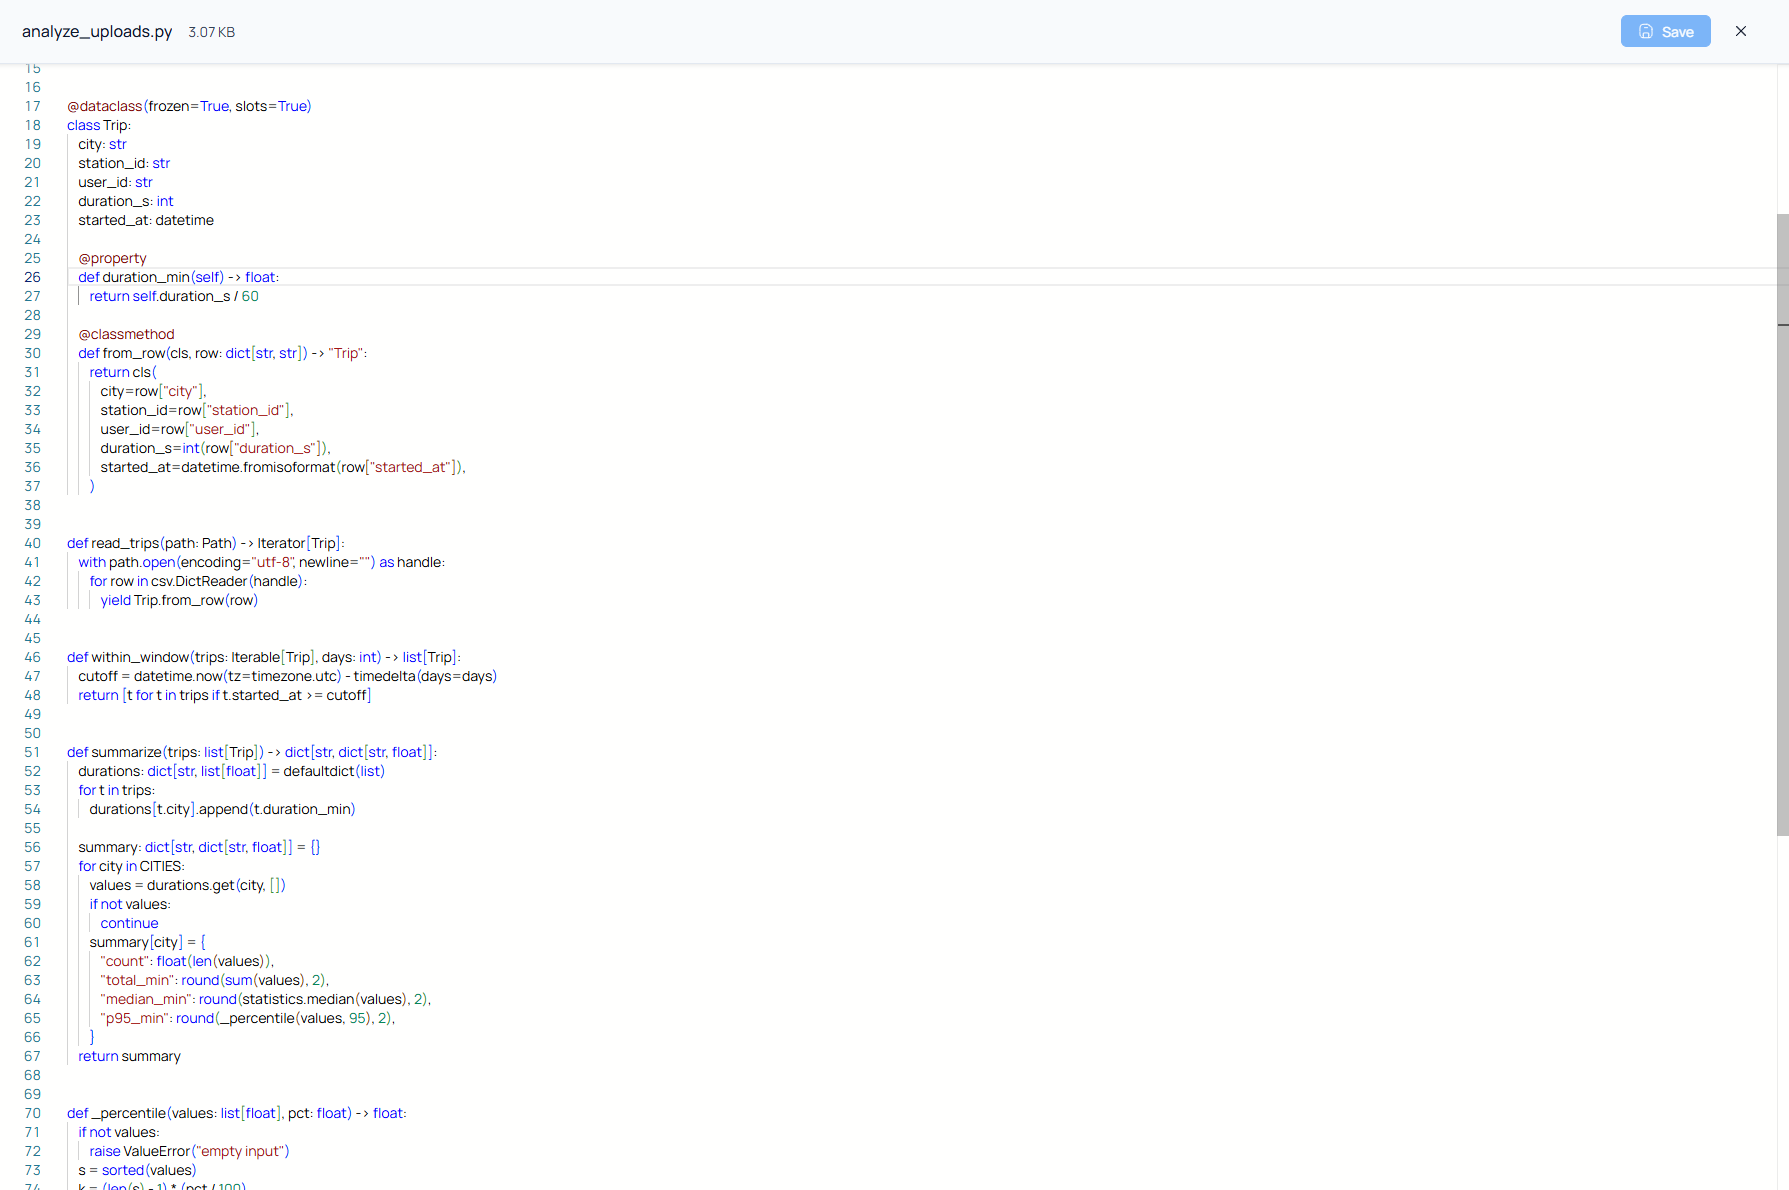Image resolution: width=1789 pixels, height=1190 pixels.
Task: Click the 'summary[city] = {' line
Action: click(x=147, y=942)
